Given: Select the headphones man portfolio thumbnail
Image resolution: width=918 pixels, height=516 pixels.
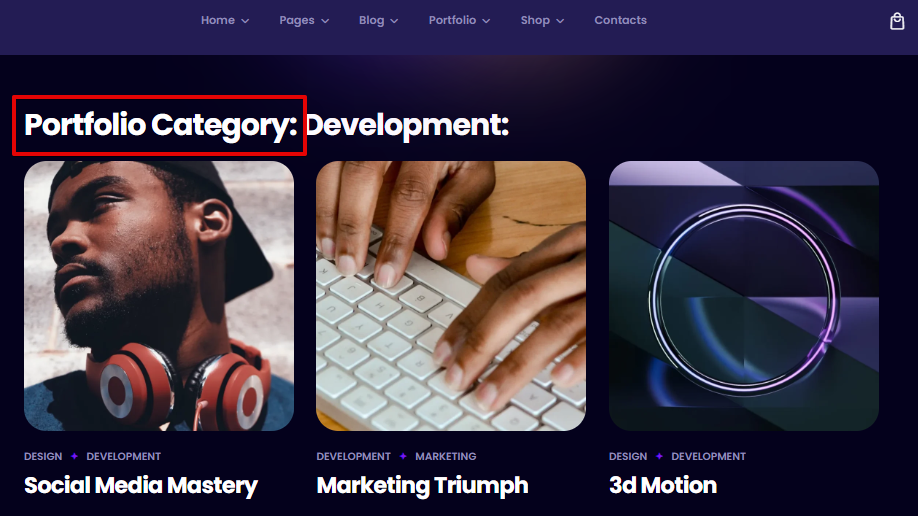Looking at the screenshot, I should pos(159,296).
